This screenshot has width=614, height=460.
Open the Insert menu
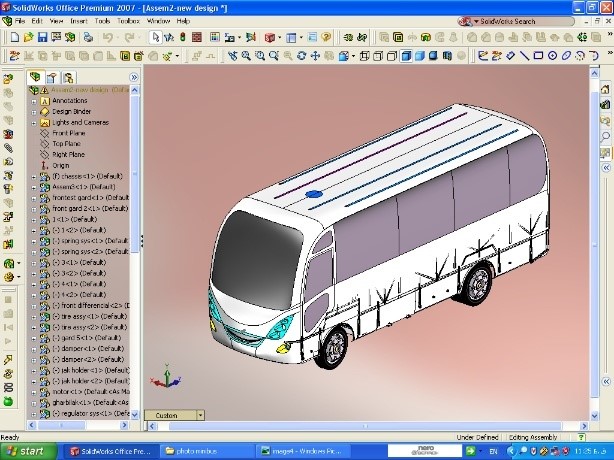coord(79,20)
